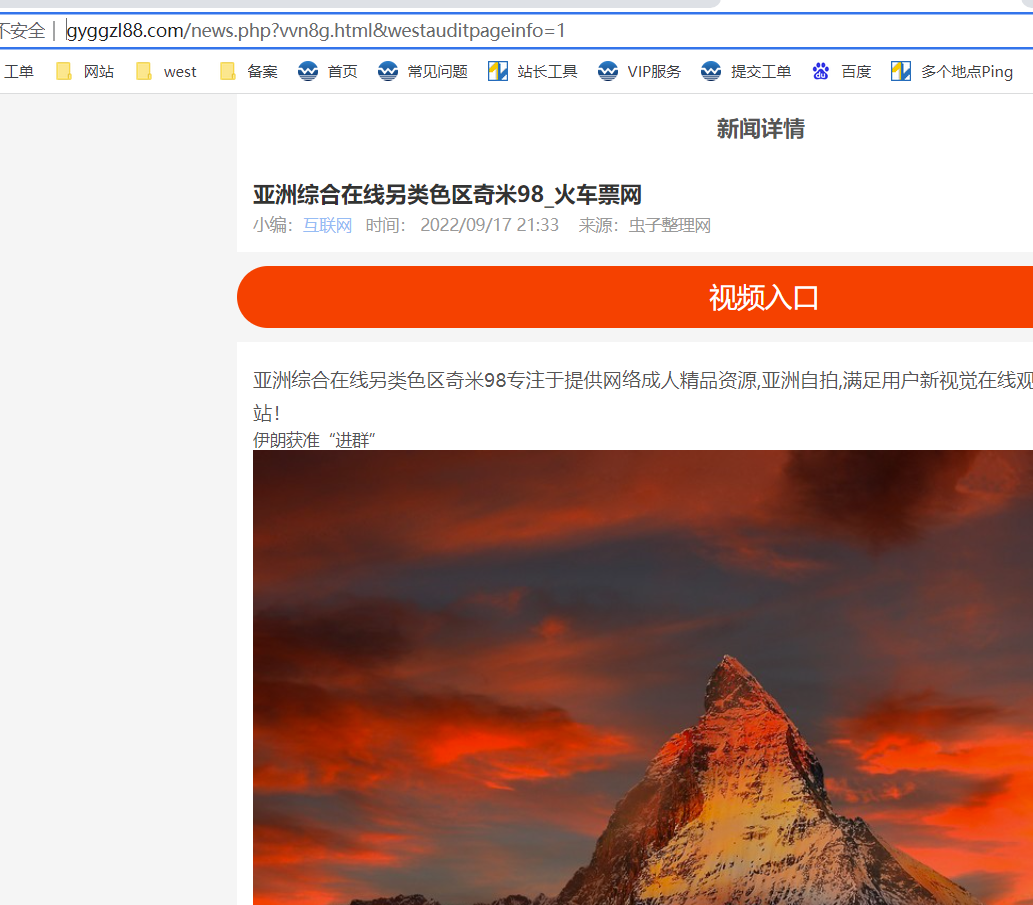Image resolution: width=1033 pixels, height=905 pixels.
Task: Click the 首页 bookmark icon
Action: pos(308,71)
